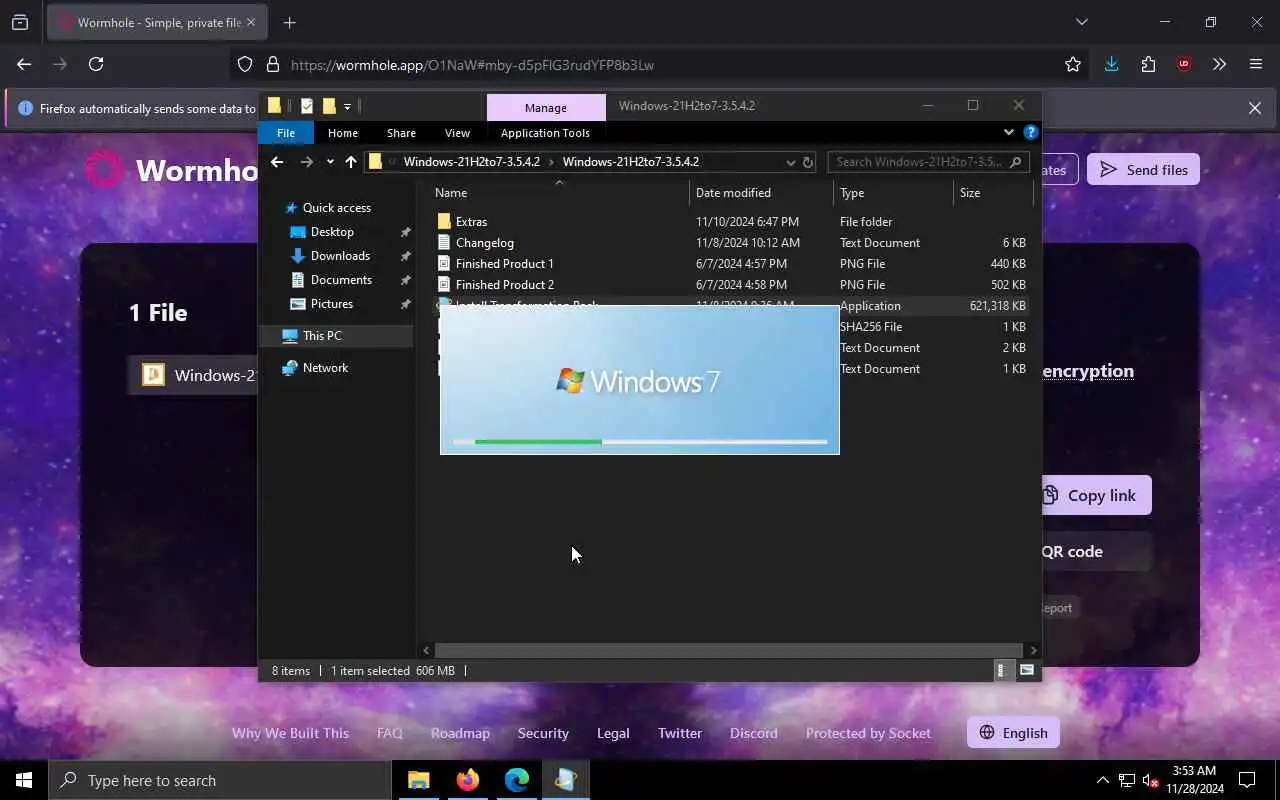The height and width of the screenshot is (800, 1280).
Task: Open Firefox extensions puzzle icon
Action: coord(1148,64)
